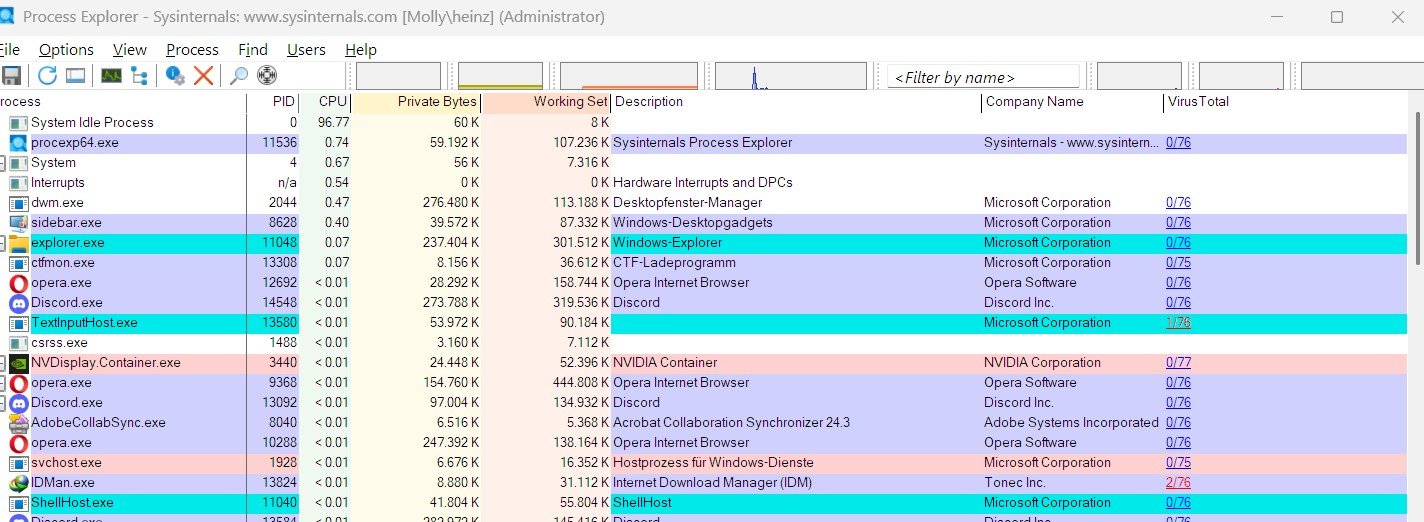Screen dimensions: 1424x522
Task: Click Opera icon for PID 10288
Action: (18, 443)
